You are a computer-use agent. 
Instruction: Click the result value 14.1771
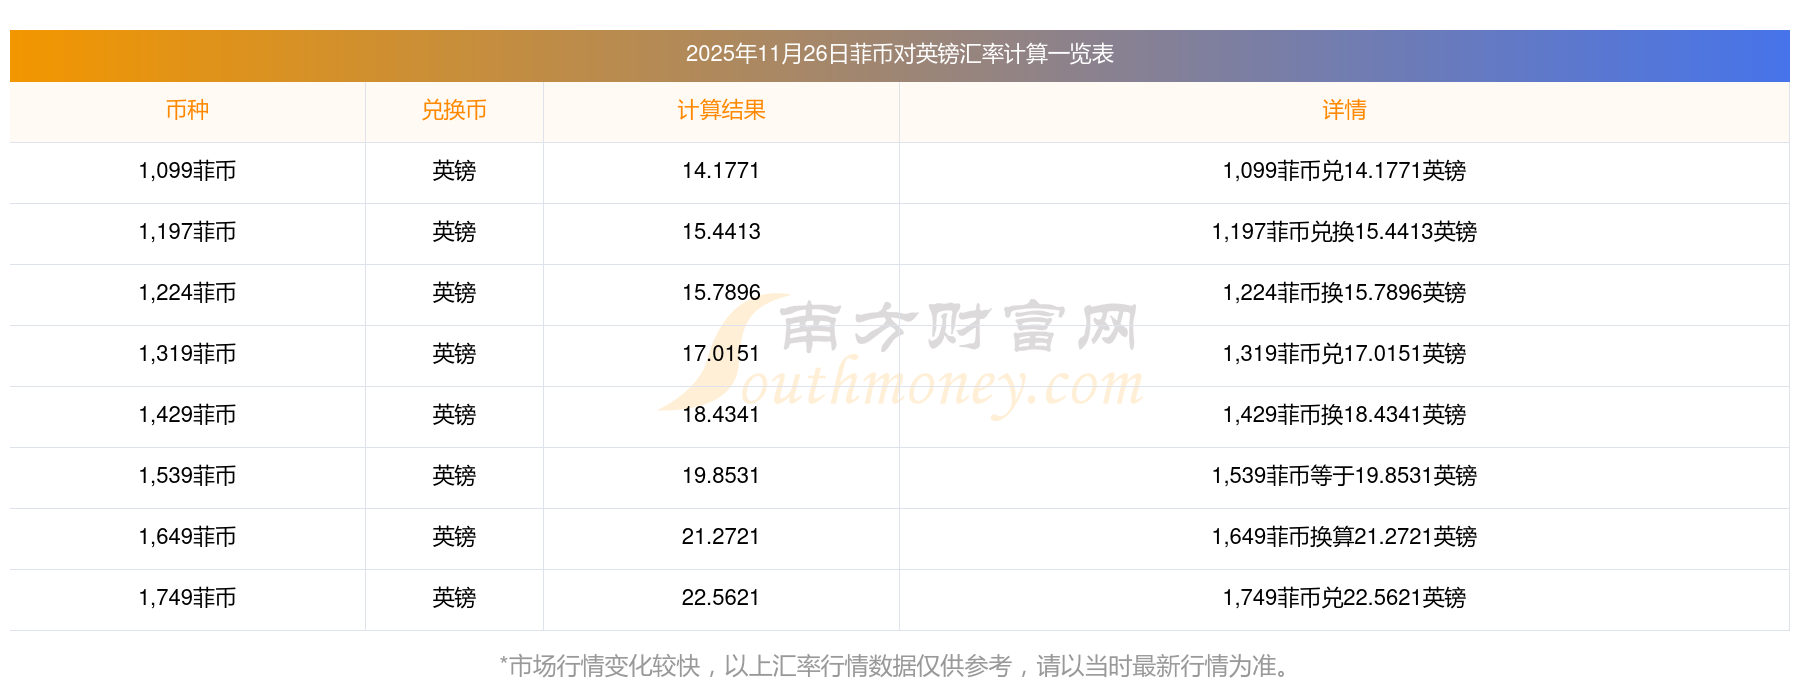(x=721, y=171)
